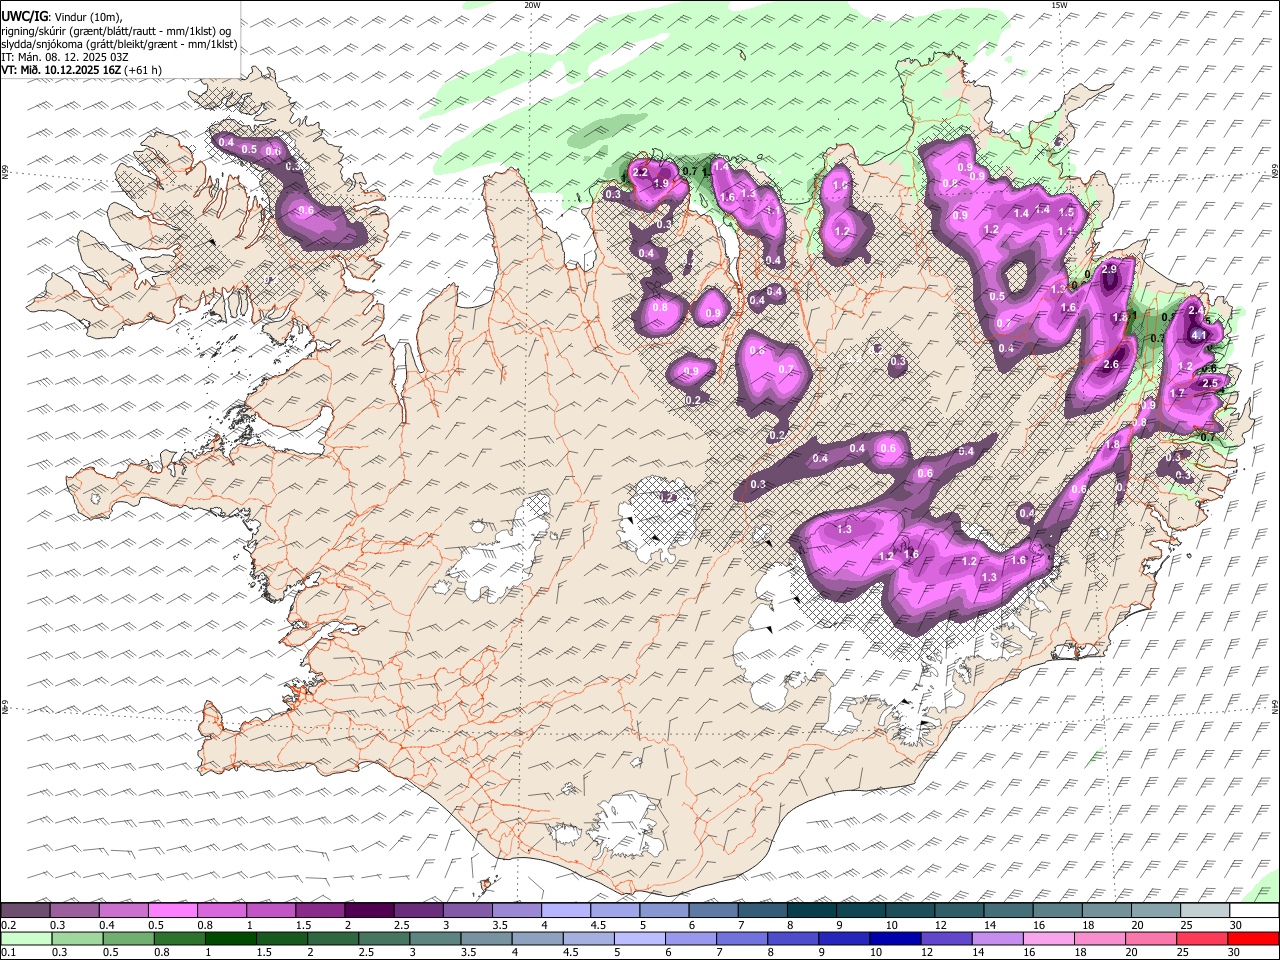Select the light grey swatch between 25 and 30
Image resolution: width=1280 pixels, height=960 pixels.
point(1204,910)
